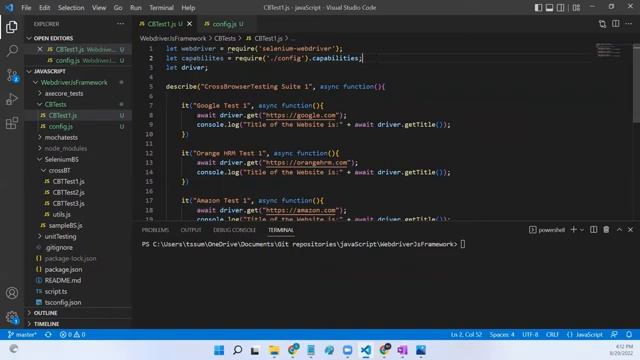The height and width of the screenshot is (360, 640).
Task: Open the File menu
Action: point(26,8)
